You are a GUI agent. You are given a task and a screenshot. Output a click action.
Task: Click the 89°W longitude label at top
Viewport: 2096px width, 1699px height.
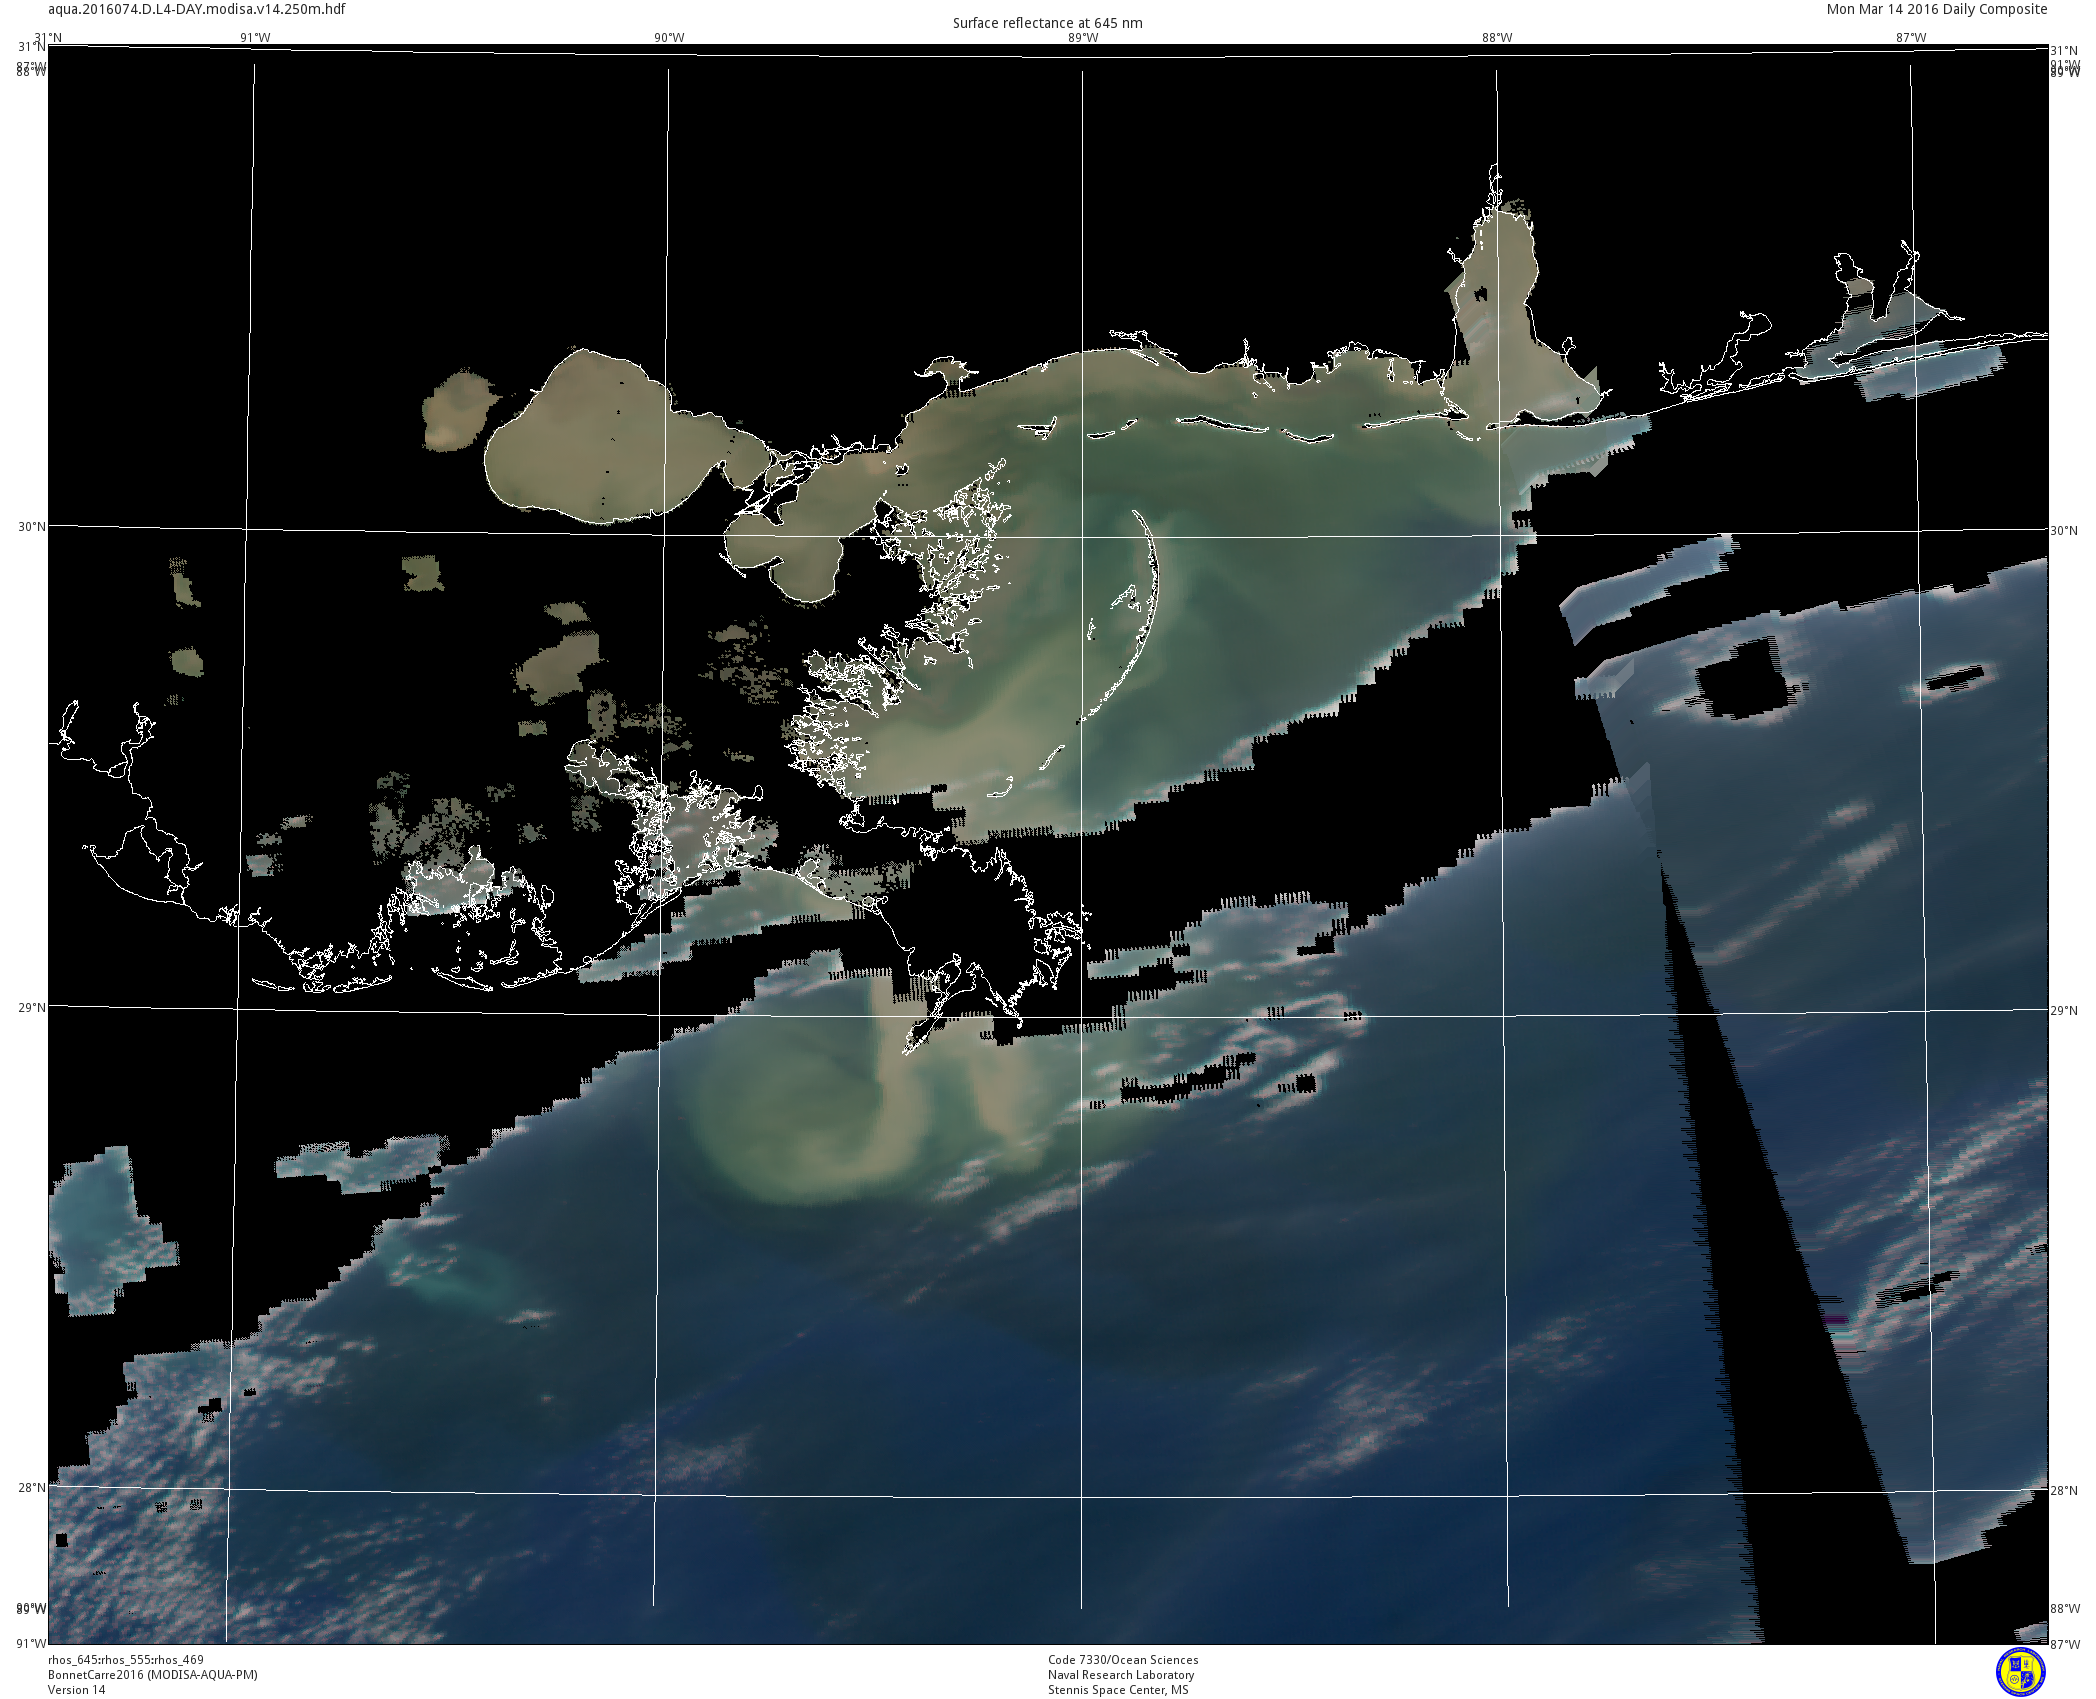(1083, 38)
